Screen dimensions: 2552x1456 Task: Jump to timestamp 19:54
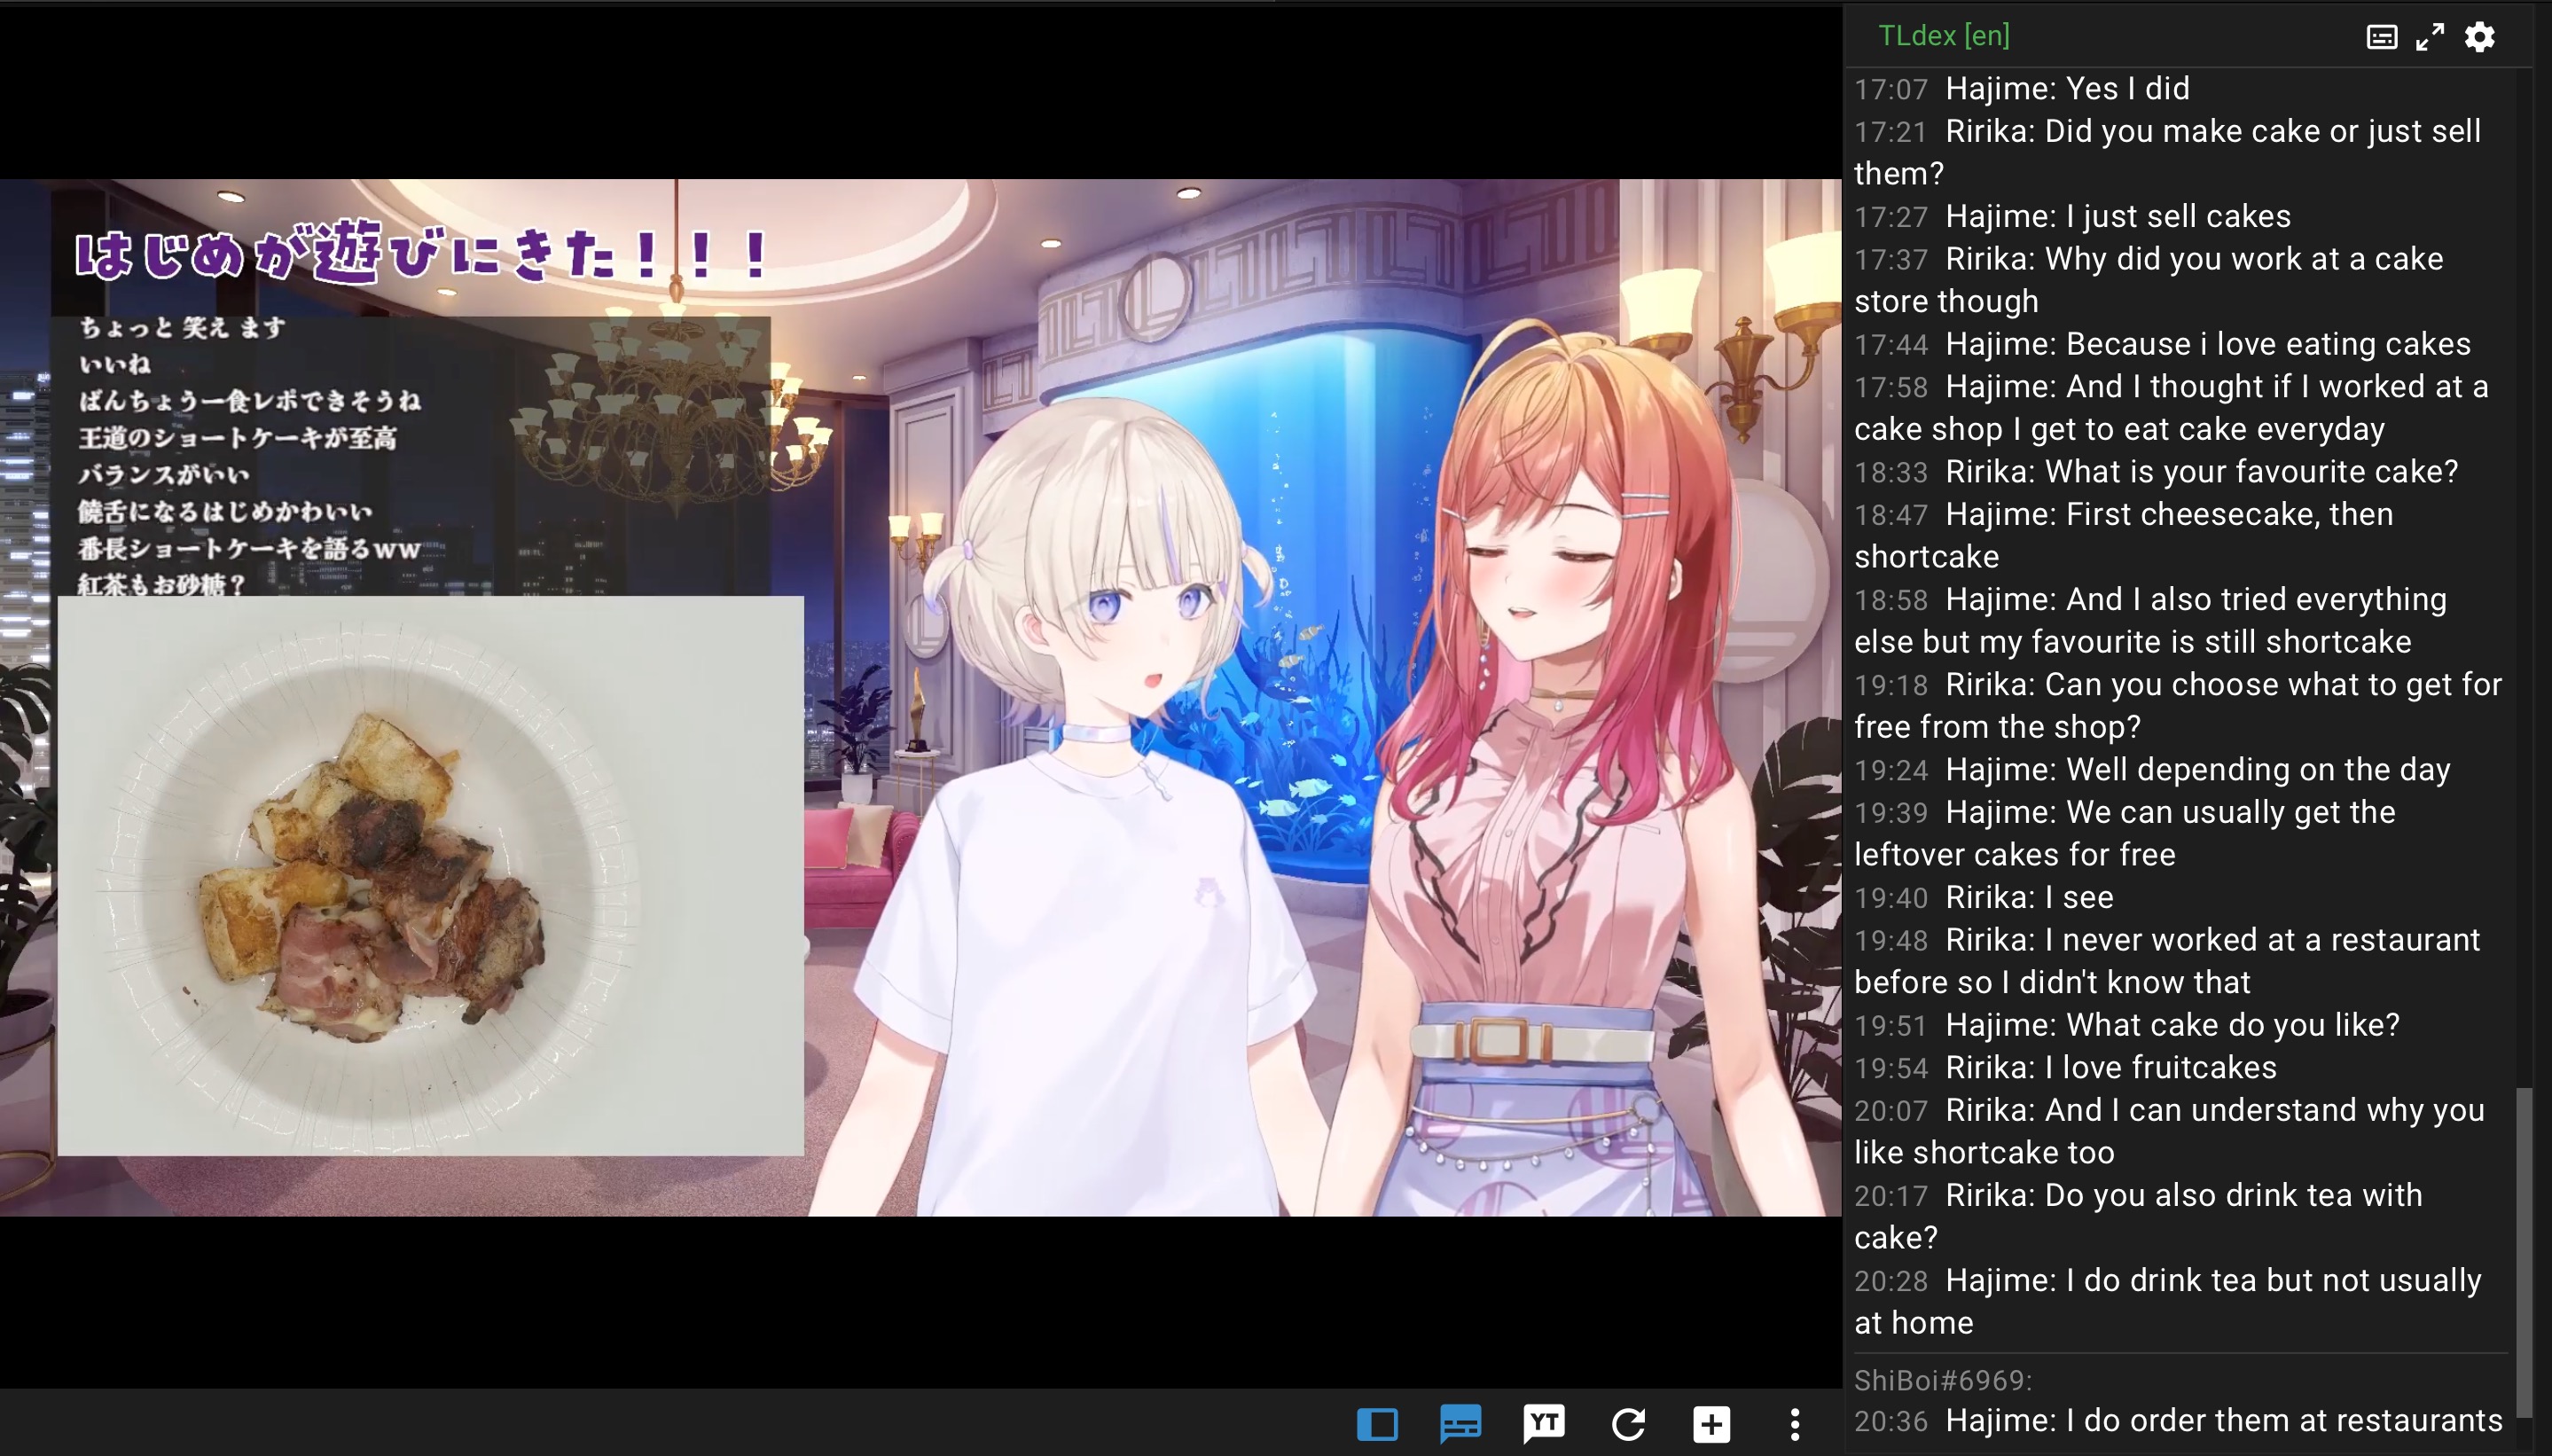pos(1890,1068)
